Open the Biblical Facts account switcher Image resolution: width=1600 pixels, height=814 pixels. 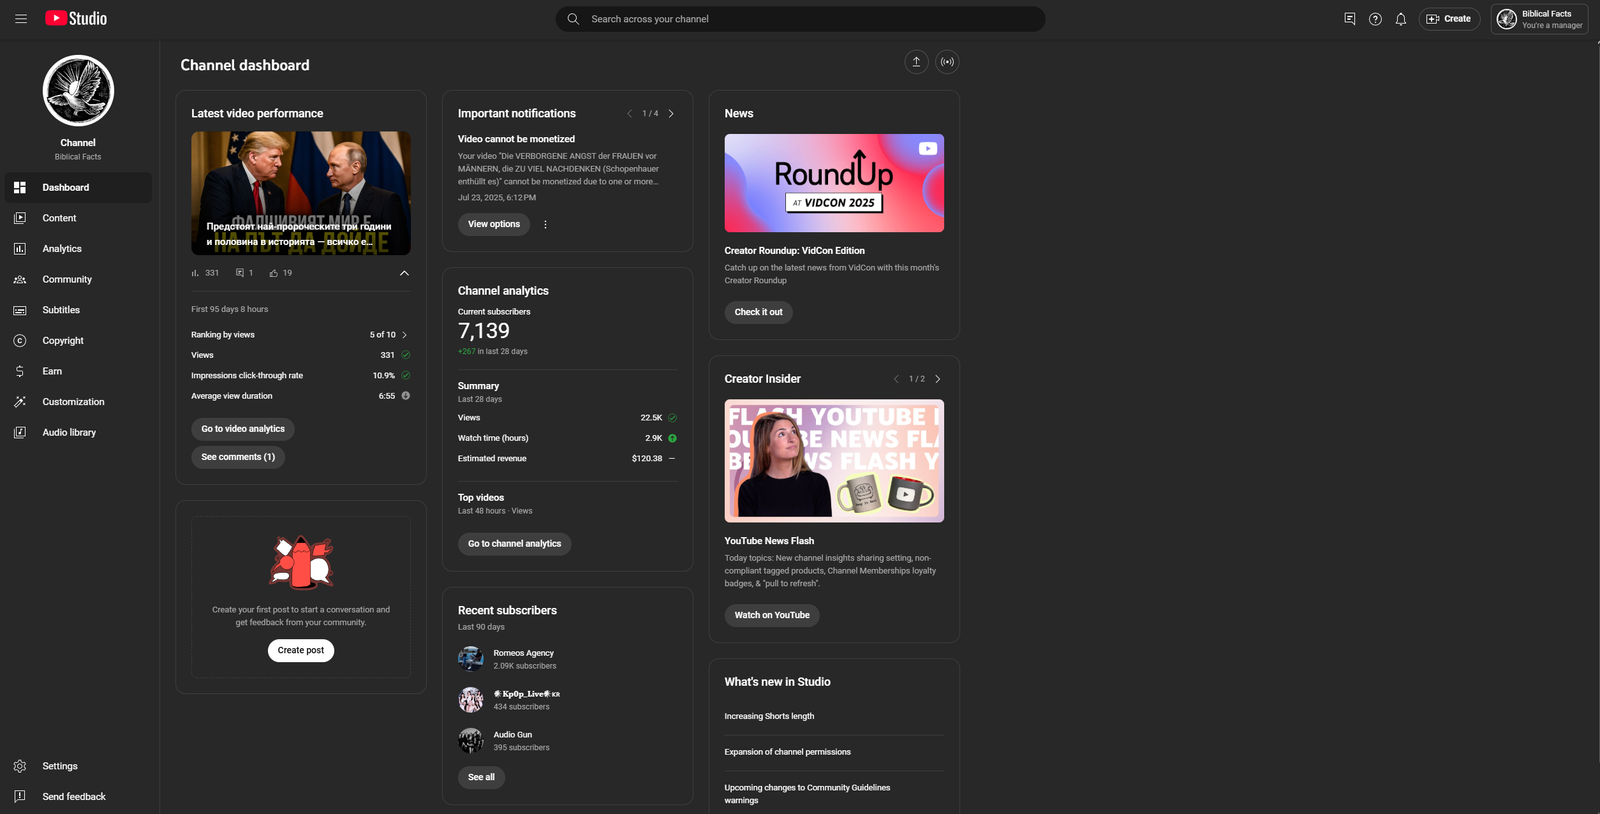[1540, 19]
